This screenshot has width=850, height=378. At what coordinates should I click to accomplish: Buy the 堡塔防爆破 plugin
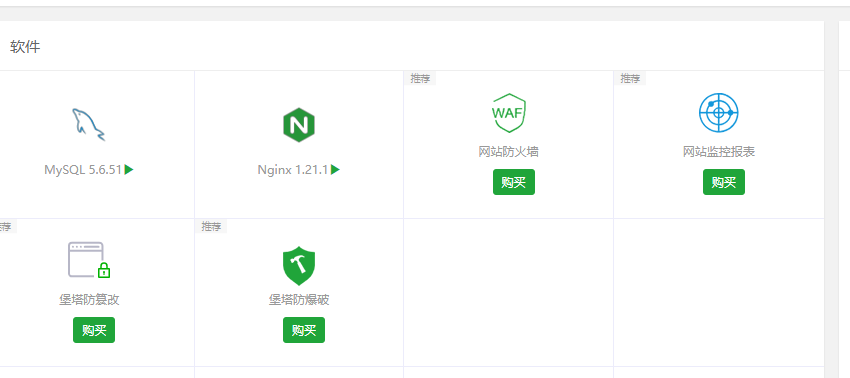(x=304, y=330)
